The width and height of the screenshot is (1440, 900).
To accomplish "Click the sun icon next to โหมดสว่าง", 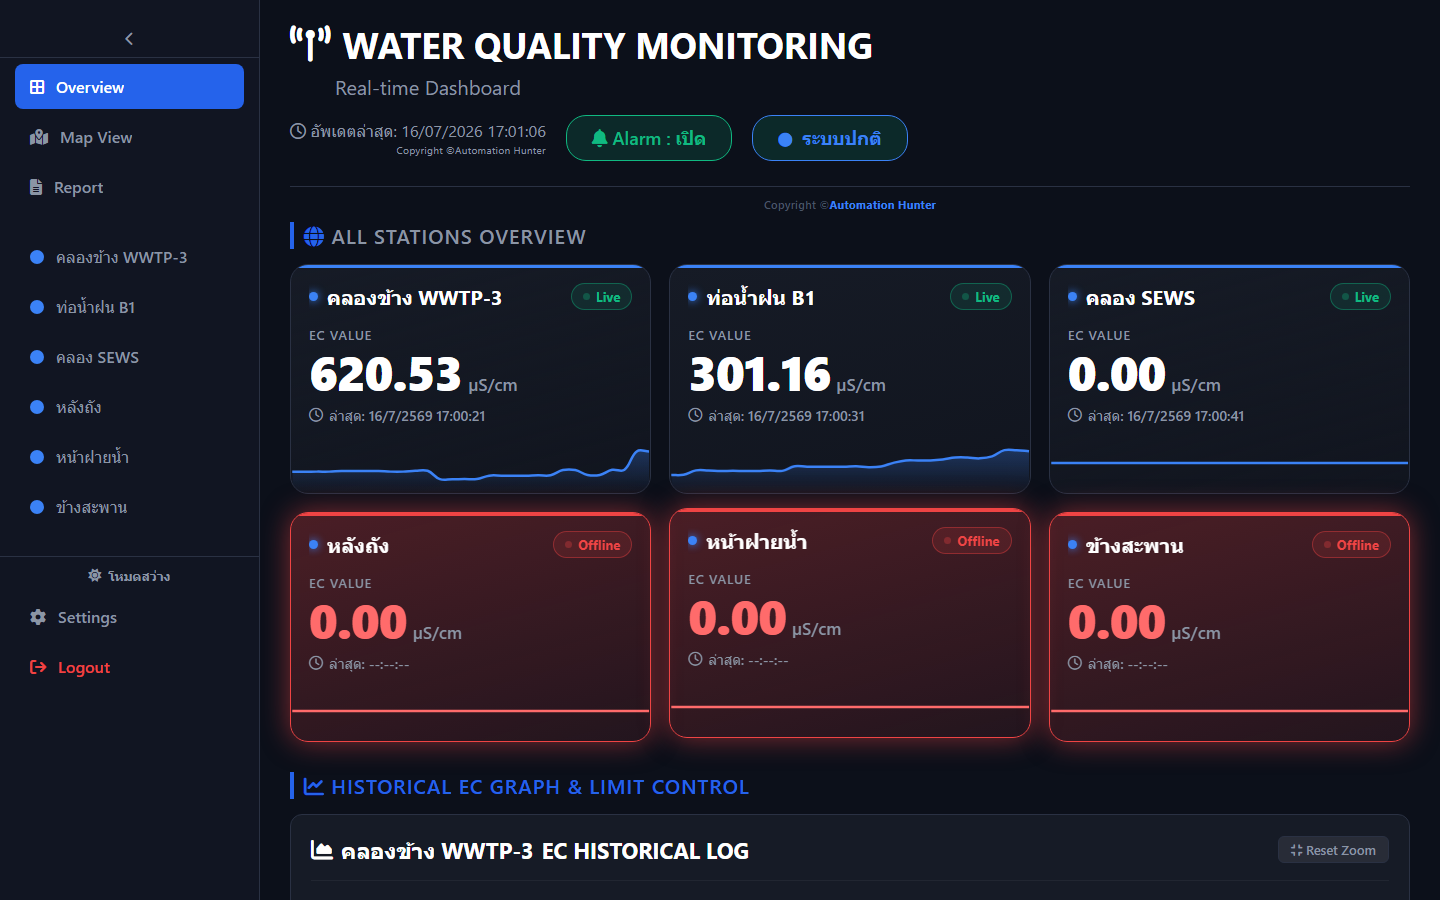I will coord(95,576).
